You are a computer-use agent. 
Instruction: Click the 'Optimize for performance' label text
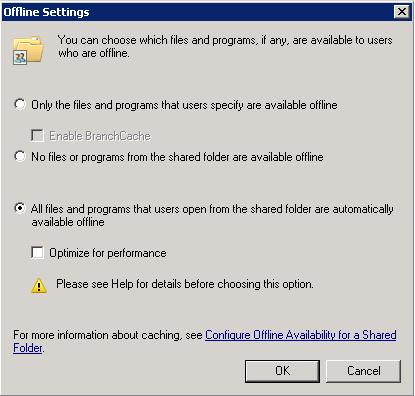(x=108, y=253)
